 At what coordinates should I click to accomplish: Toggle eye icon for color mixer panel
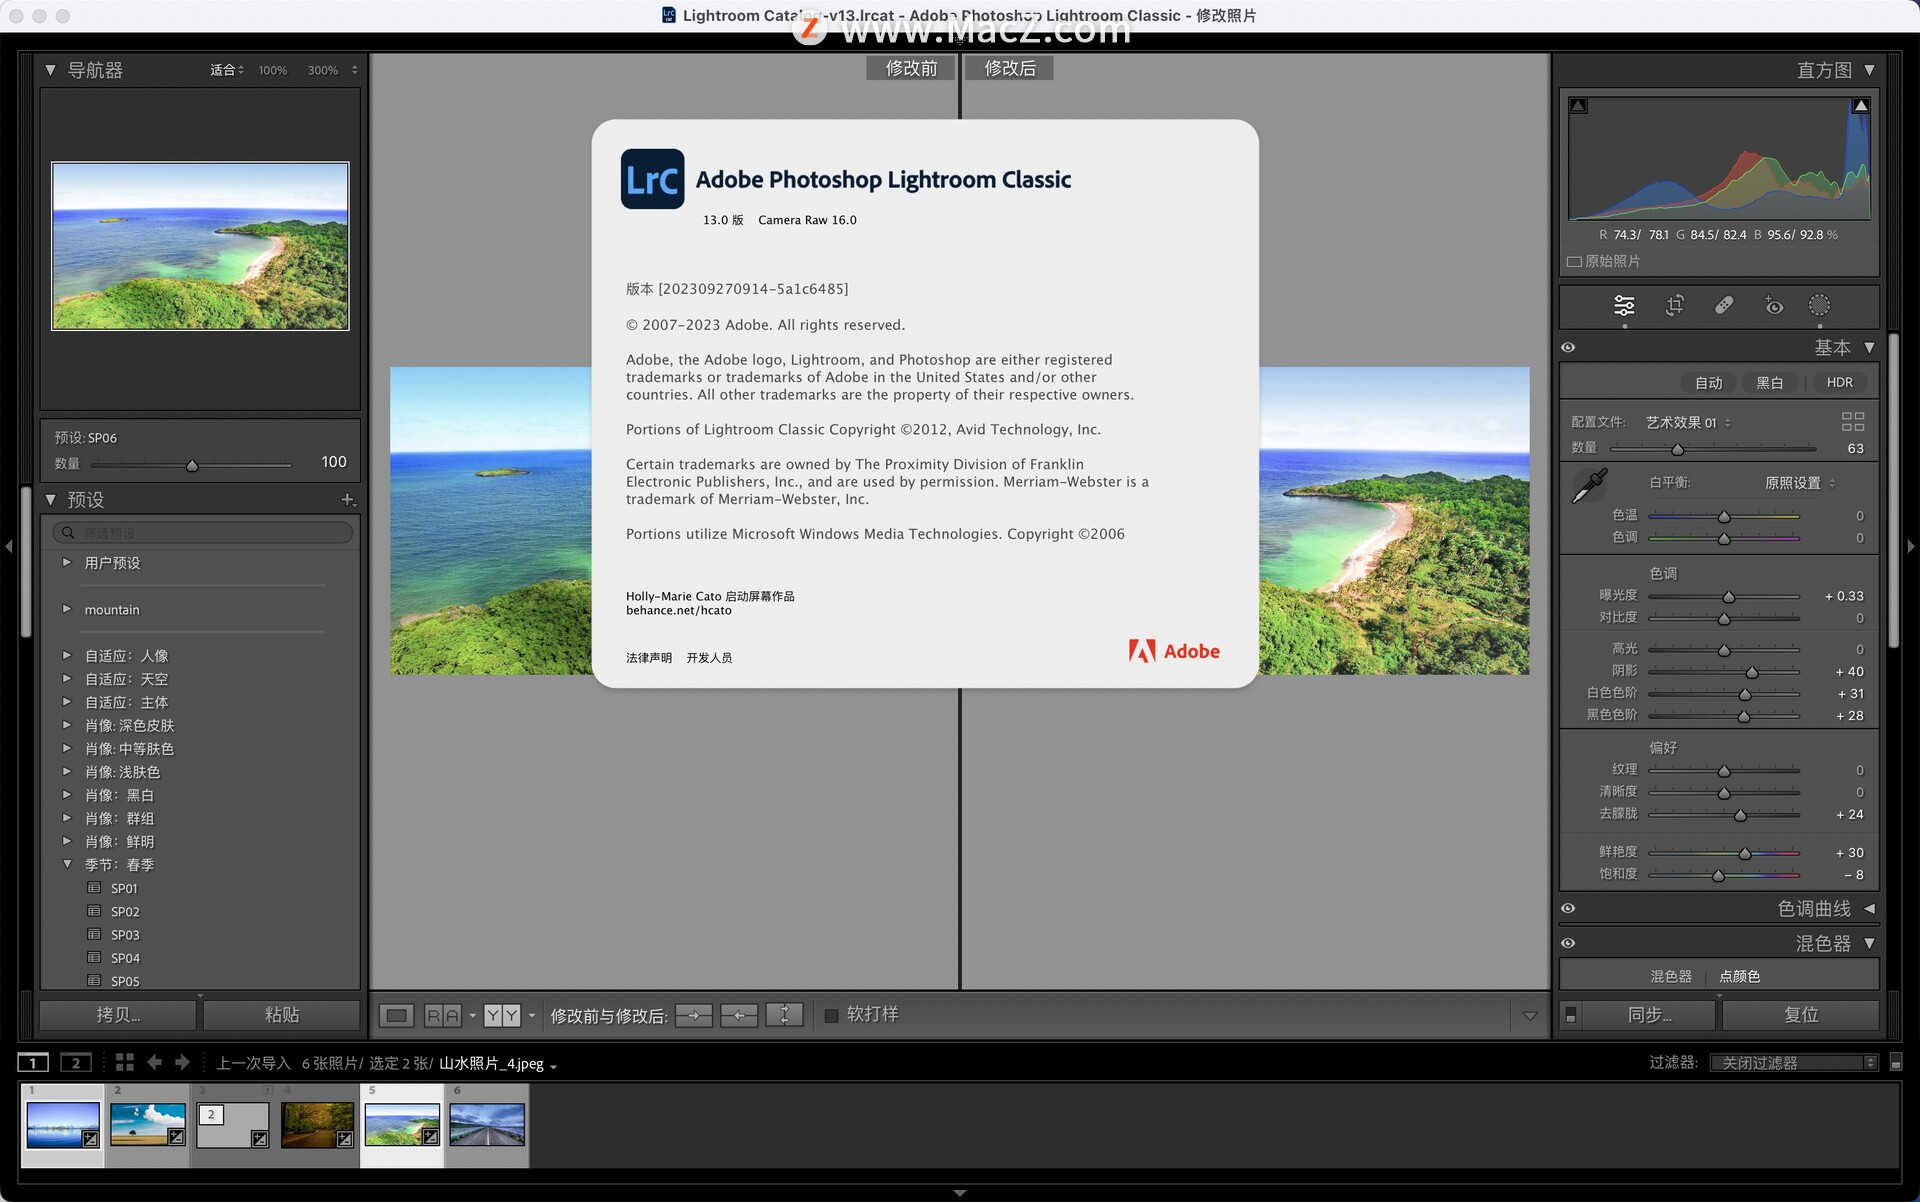1566,943
